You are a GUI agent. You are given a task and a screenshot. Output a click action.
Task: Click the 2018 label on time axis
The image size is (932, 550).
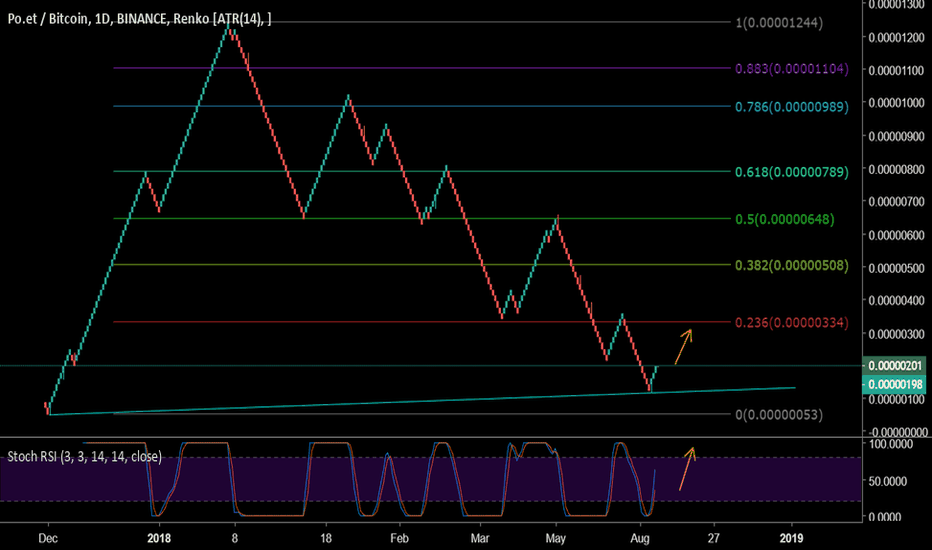coord(159,538)
